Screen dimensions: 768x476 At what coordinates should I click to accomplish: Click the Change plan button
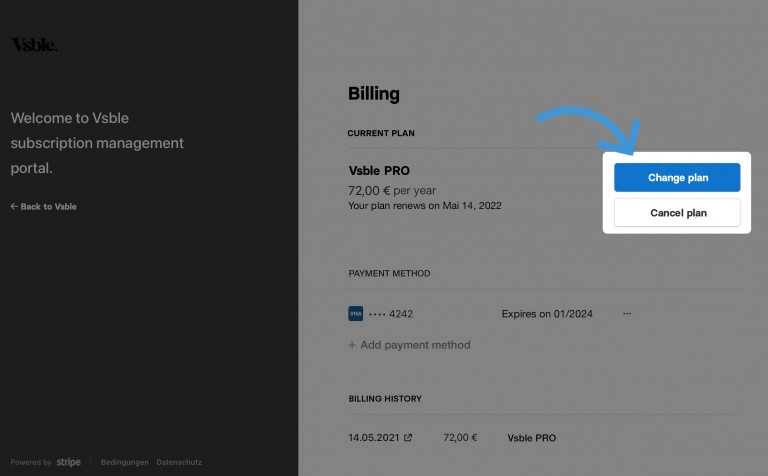[677, 177]
